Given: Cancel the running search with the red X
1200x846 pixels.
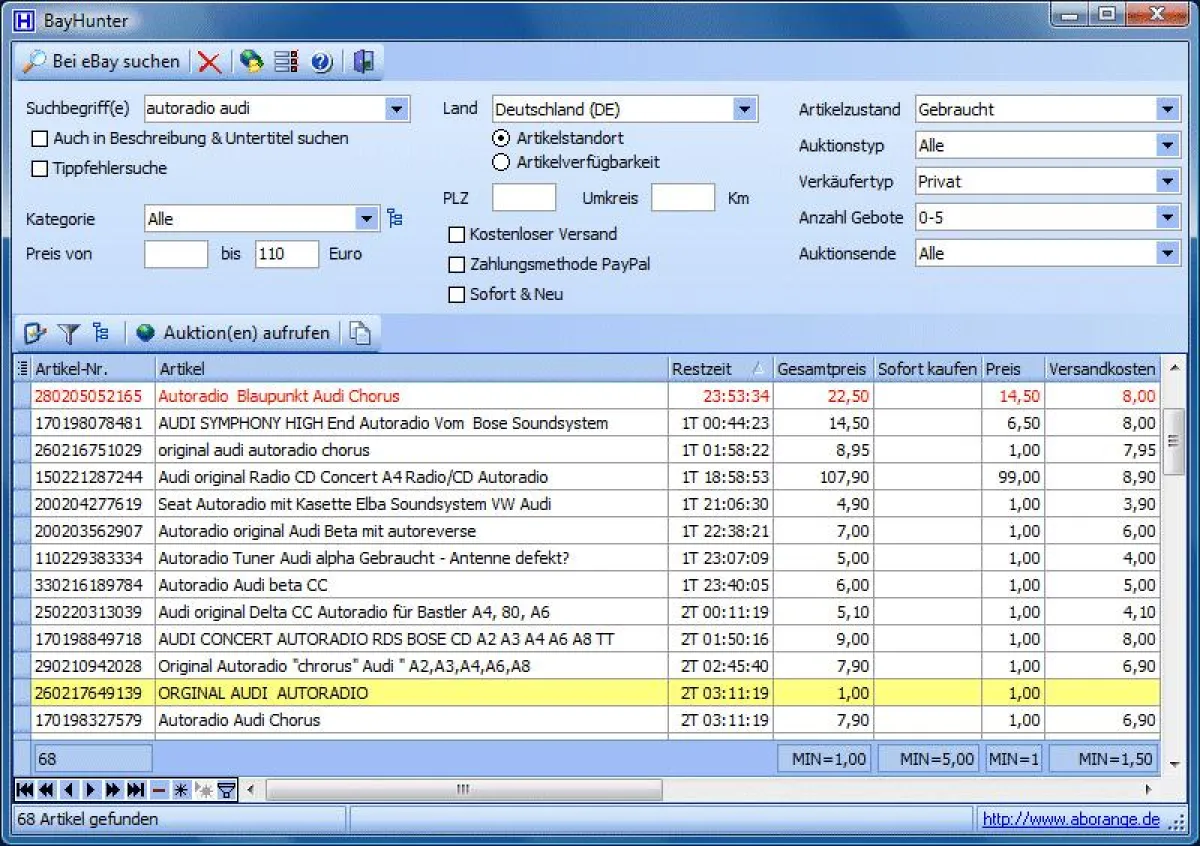Looking at the screenshot, I should pos(208,61).
